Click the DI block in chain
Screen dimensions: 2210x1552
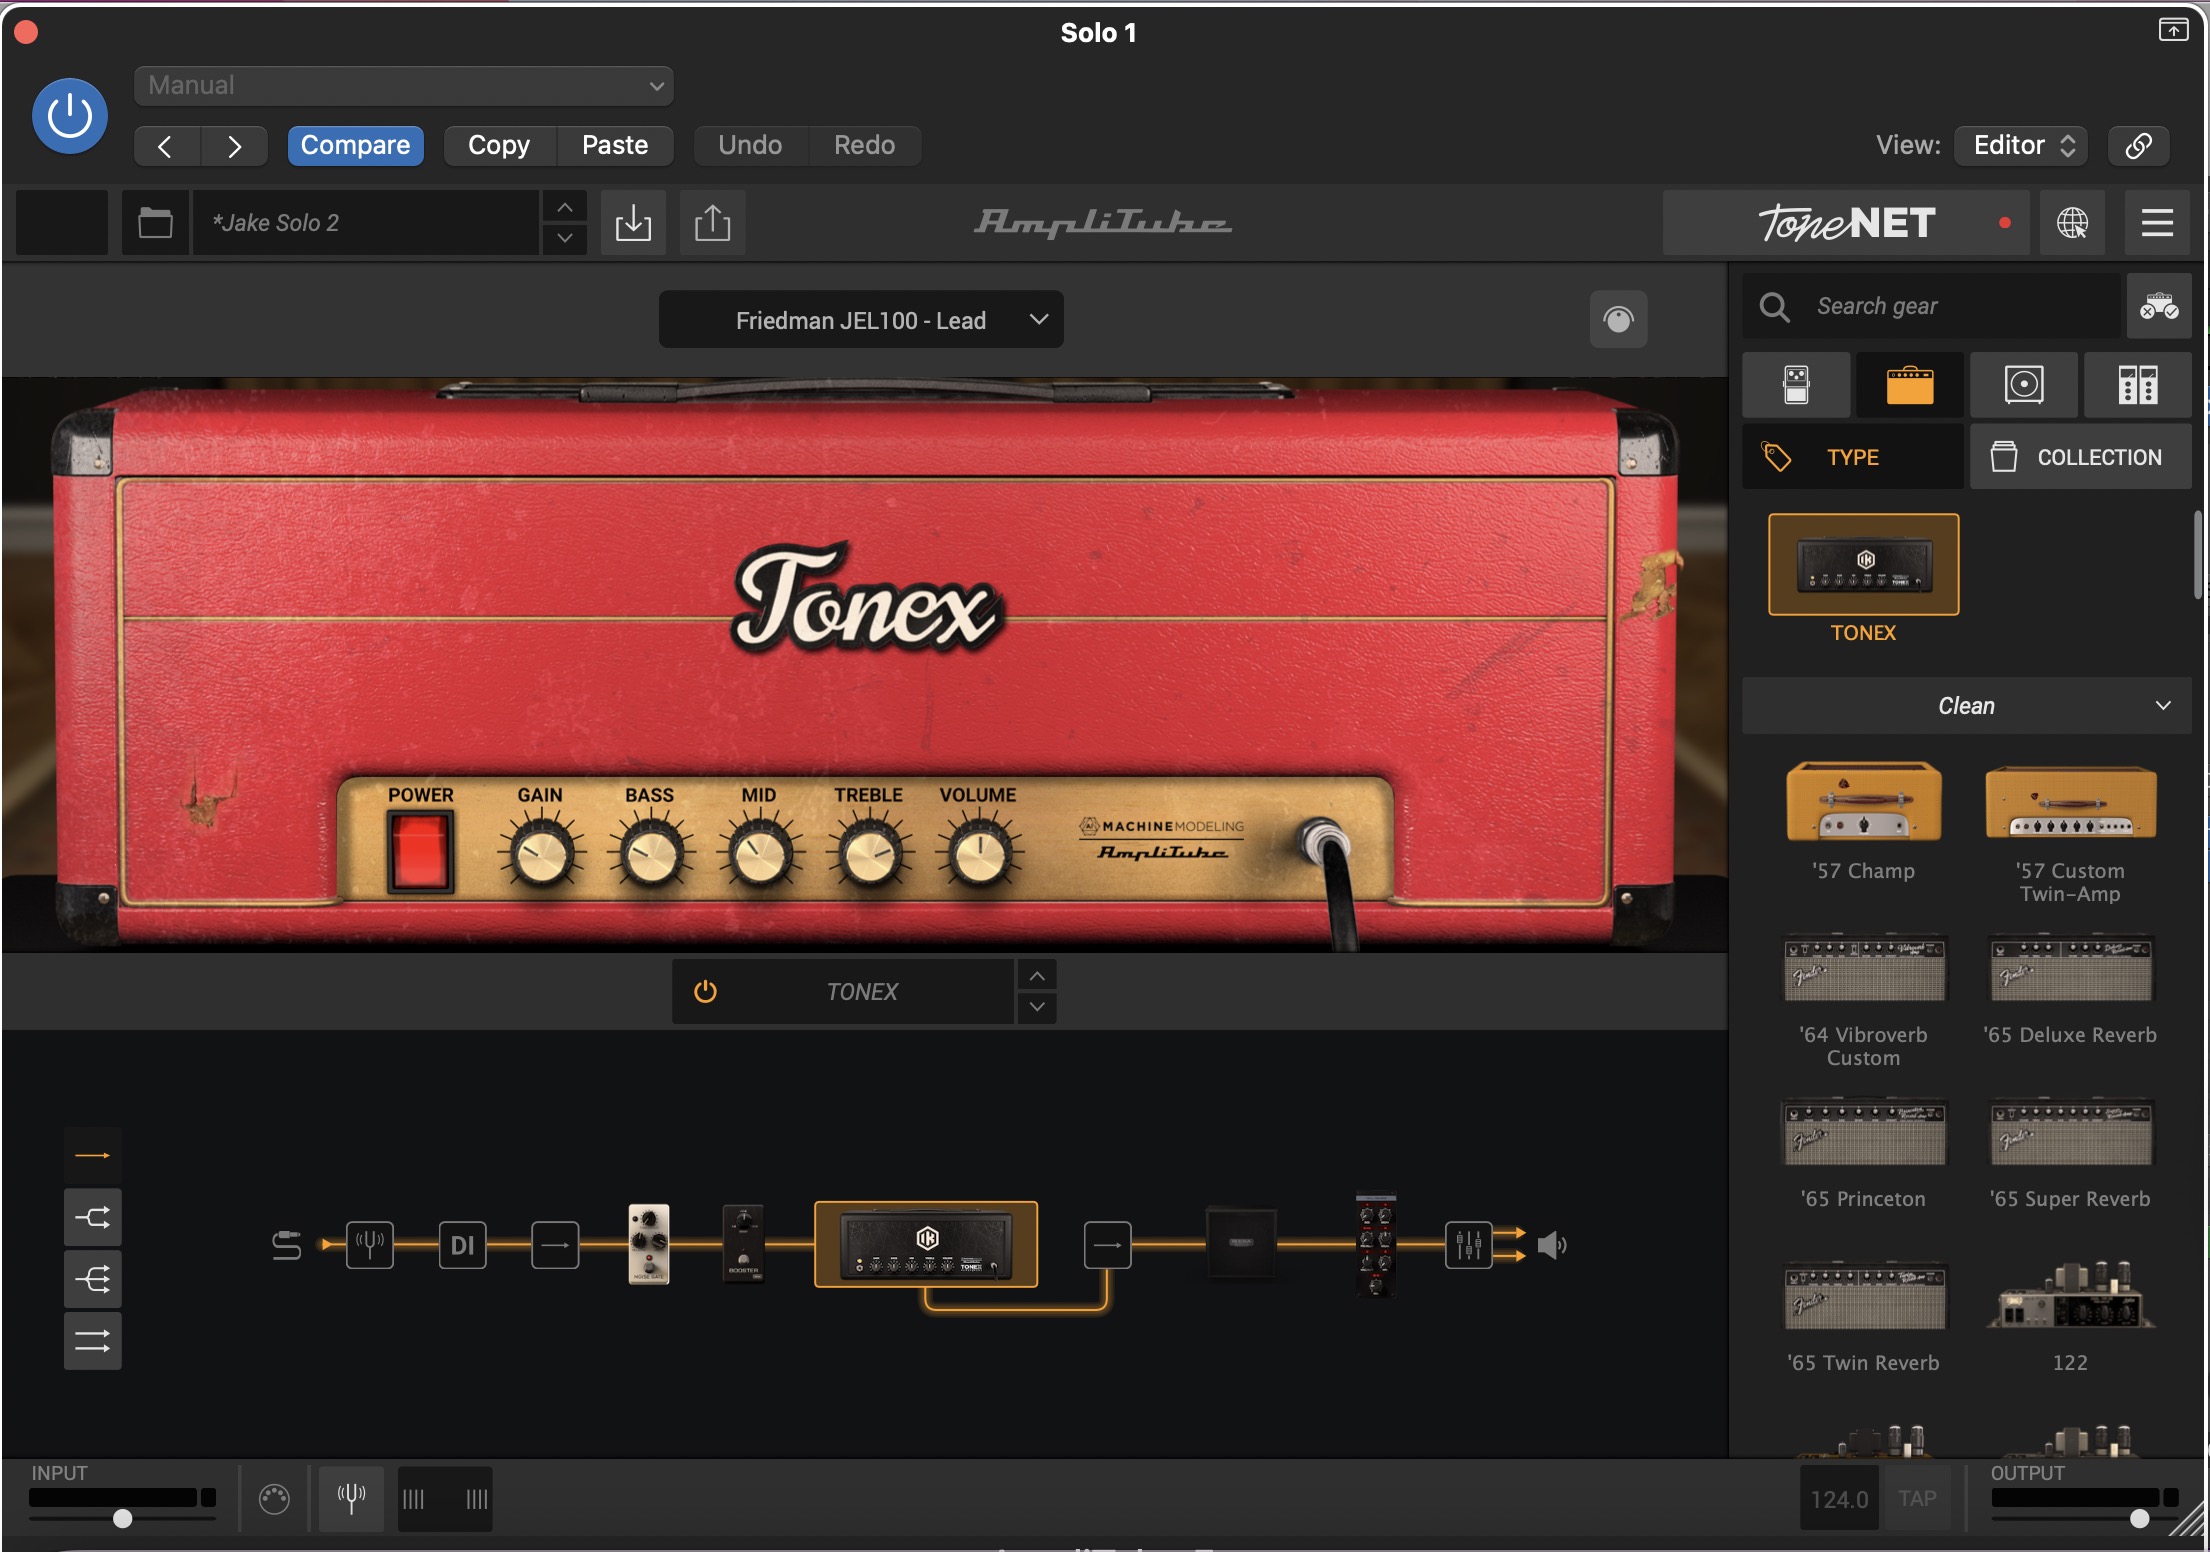coord(463,1245)
